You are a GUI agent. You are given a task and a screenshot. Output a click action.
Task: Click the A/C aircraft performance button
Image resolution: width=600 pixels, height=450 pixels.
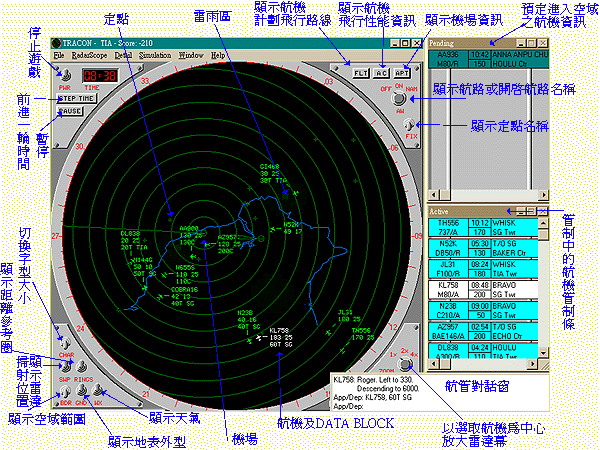381,73
